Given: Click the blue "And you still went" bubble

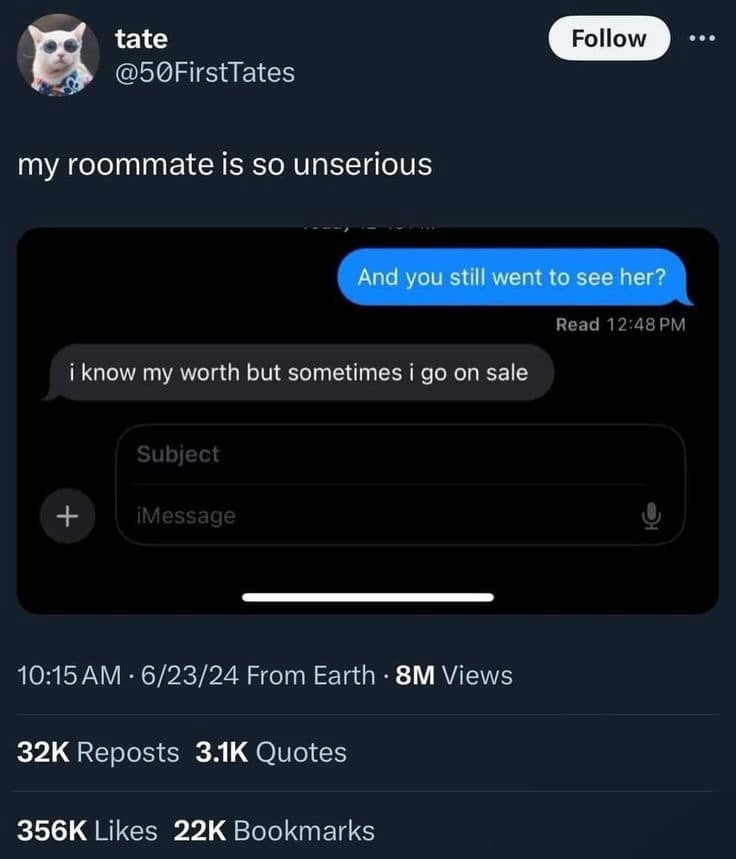Looking at the screenshot, I should click(511, 276).
